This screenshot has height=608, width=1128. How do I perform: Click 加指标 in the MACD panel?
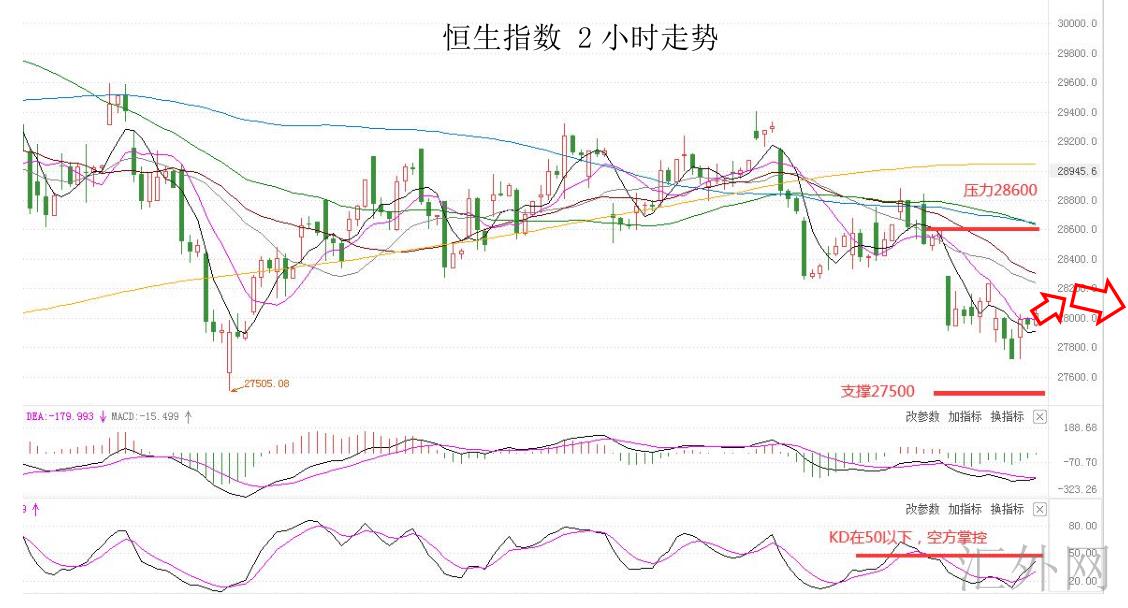click(x=965, y=416)
